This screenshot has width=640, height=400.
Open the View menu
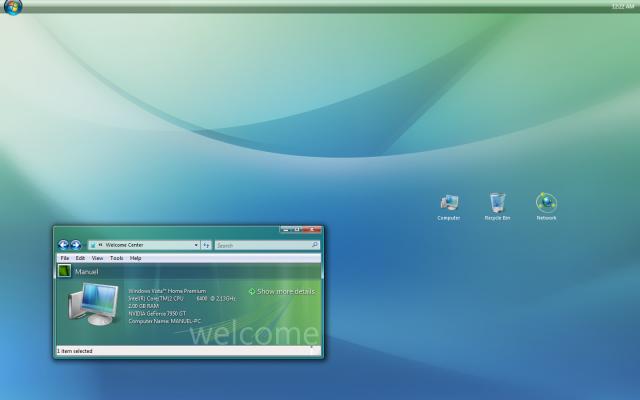pos(97,258)
